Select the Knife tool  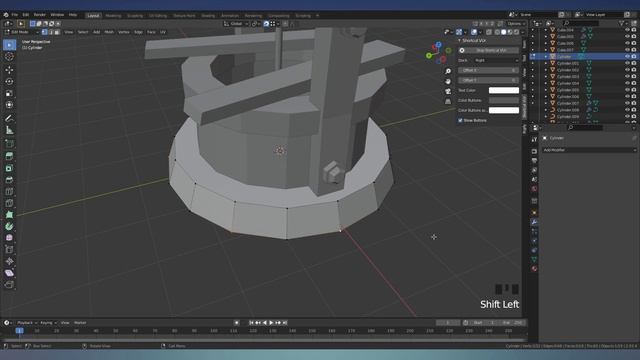(x=9, y=203)
